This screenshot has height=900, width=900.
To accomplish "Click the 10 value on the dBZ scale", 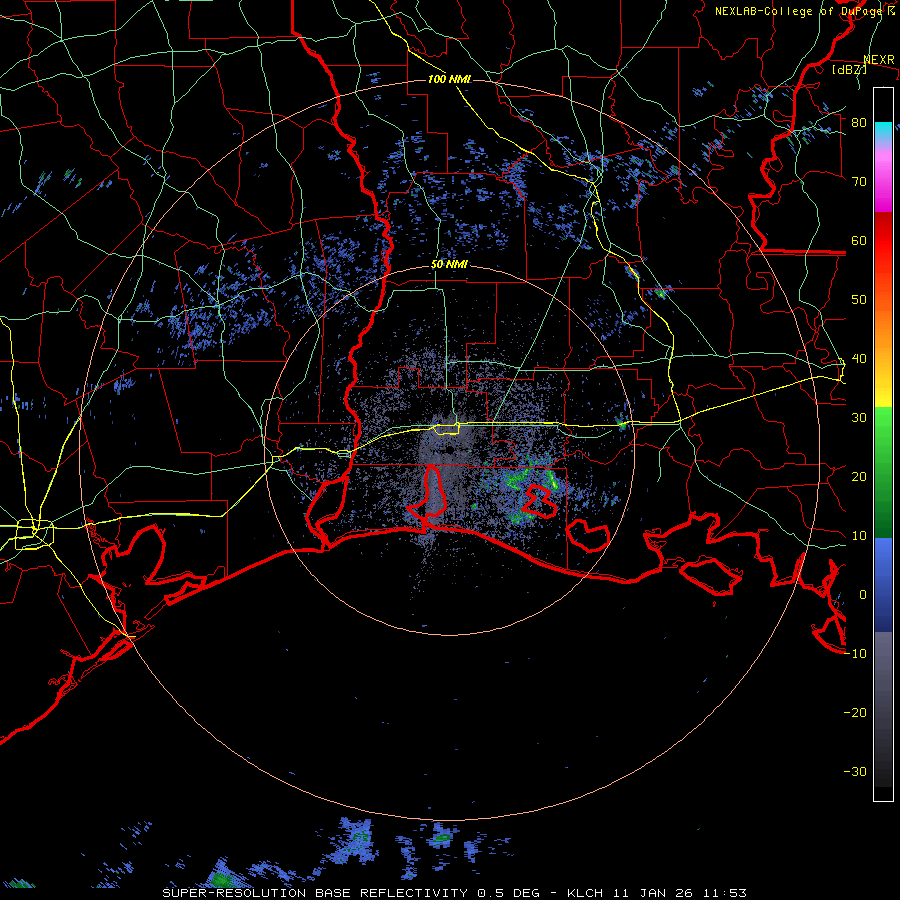I will pyautogui.click(x=859, y=536).
